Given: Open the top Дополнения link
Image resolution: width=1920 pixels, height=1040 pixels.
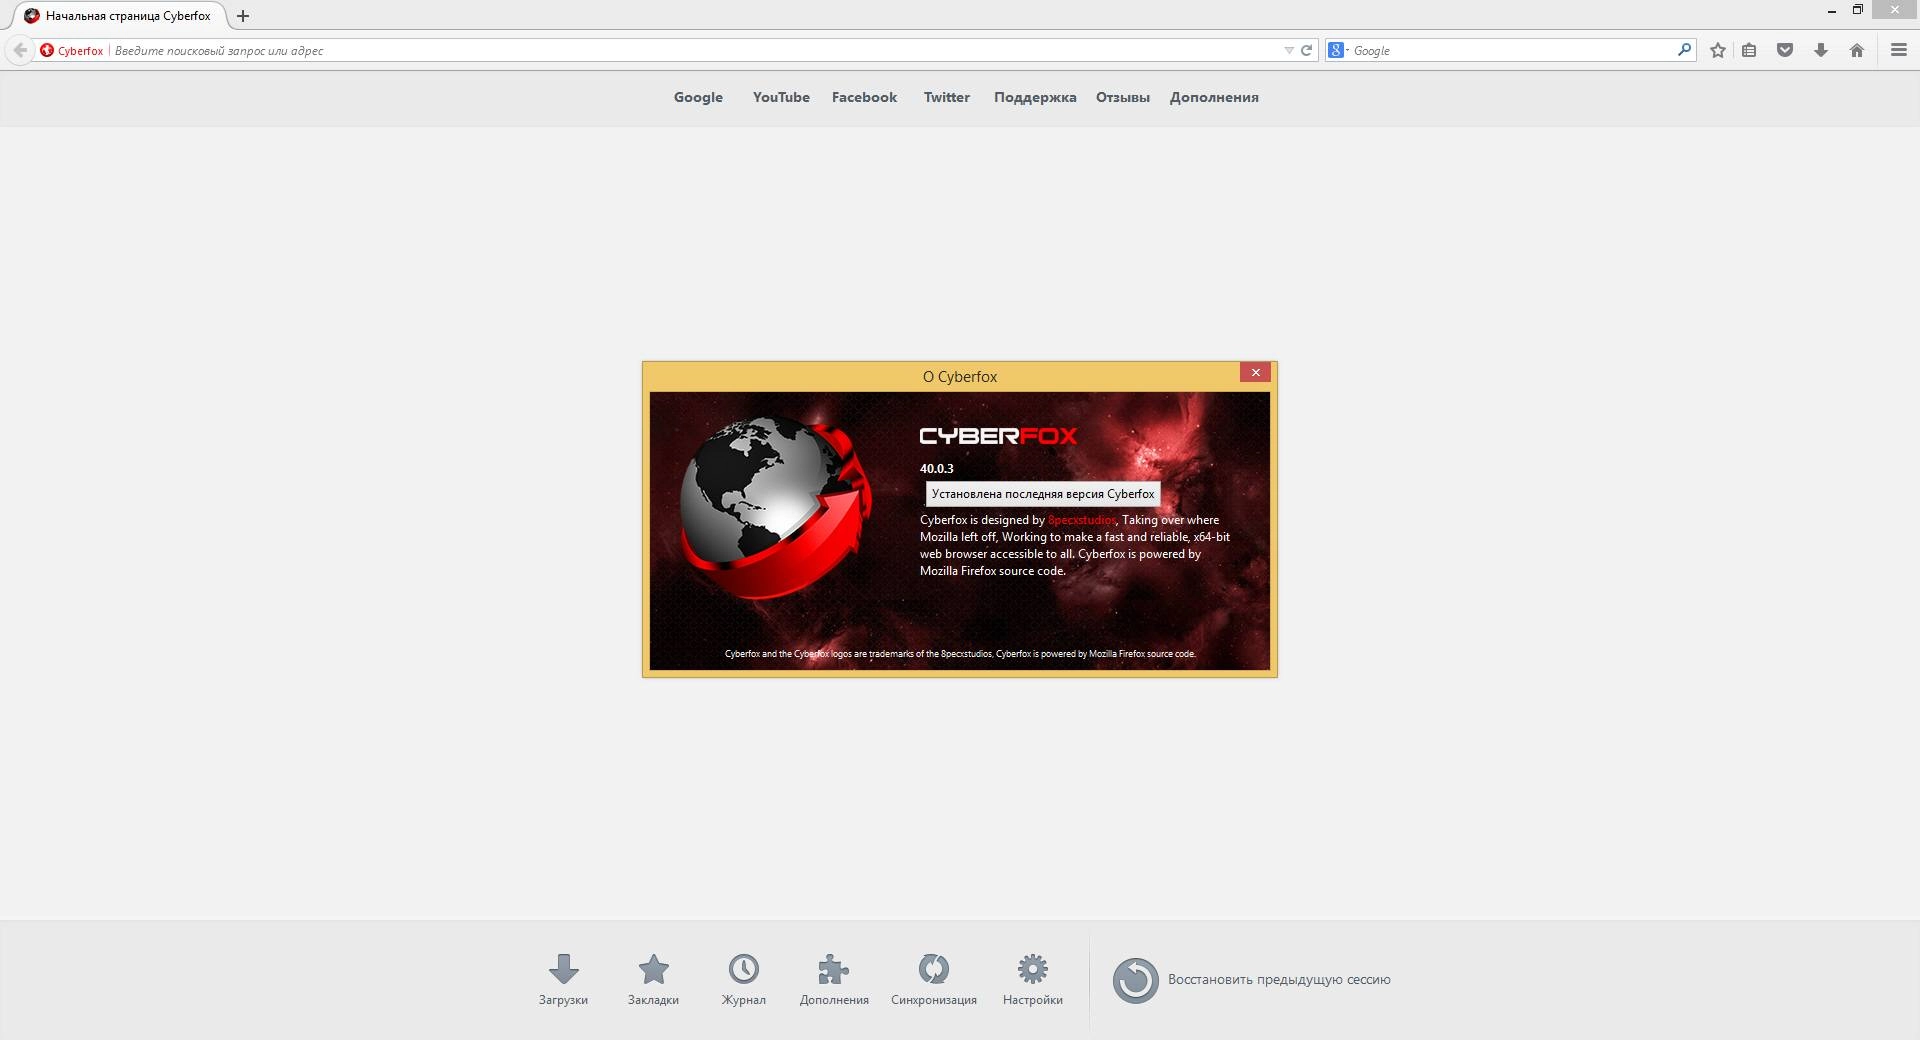Looking at the screenshot, I should (1214, 97).
